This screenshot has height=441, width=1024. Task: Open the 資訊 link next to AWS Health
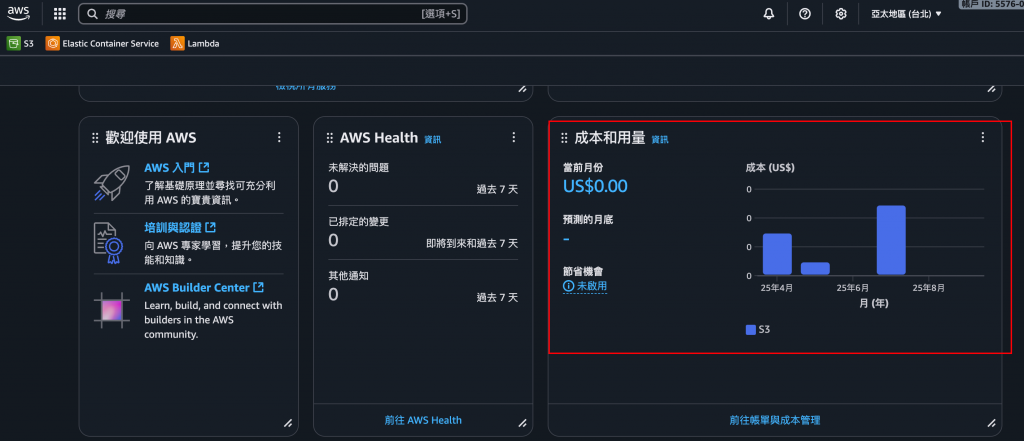click(x=432, y=140)
